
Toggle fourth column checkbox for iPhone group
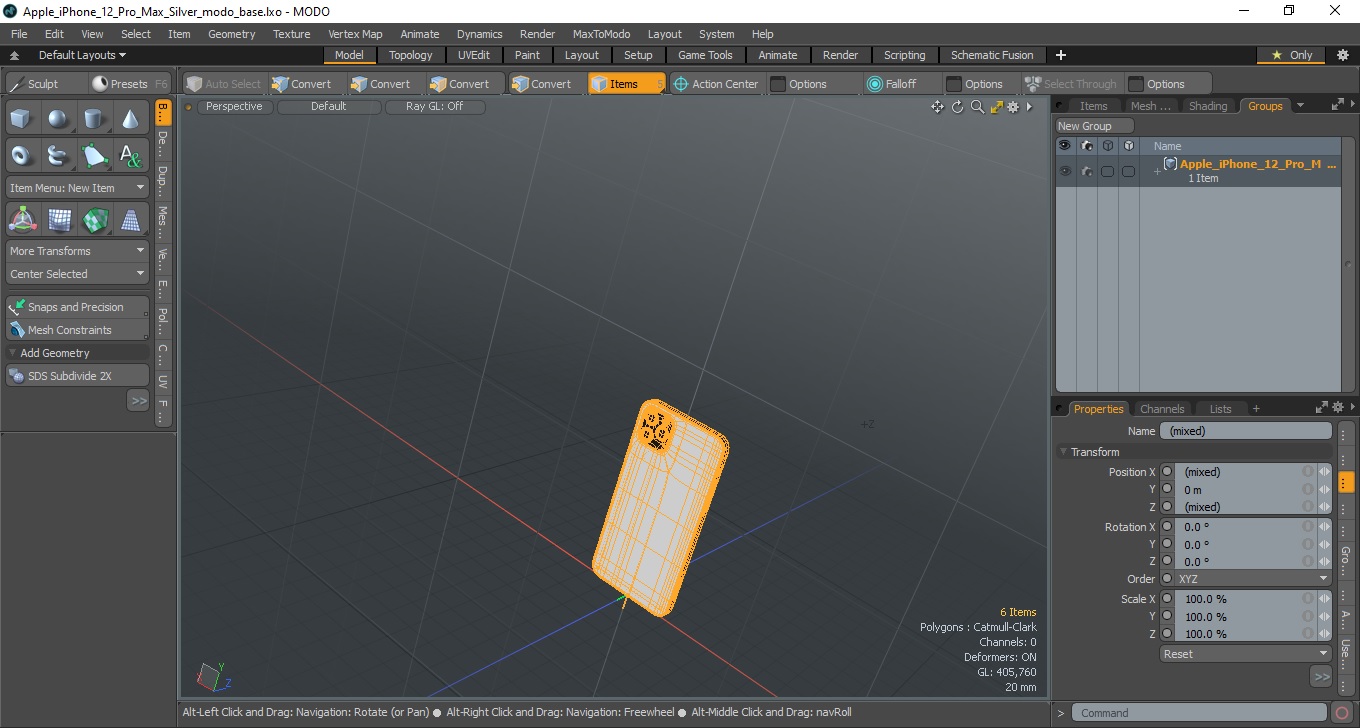click(x=1128, y=171)
